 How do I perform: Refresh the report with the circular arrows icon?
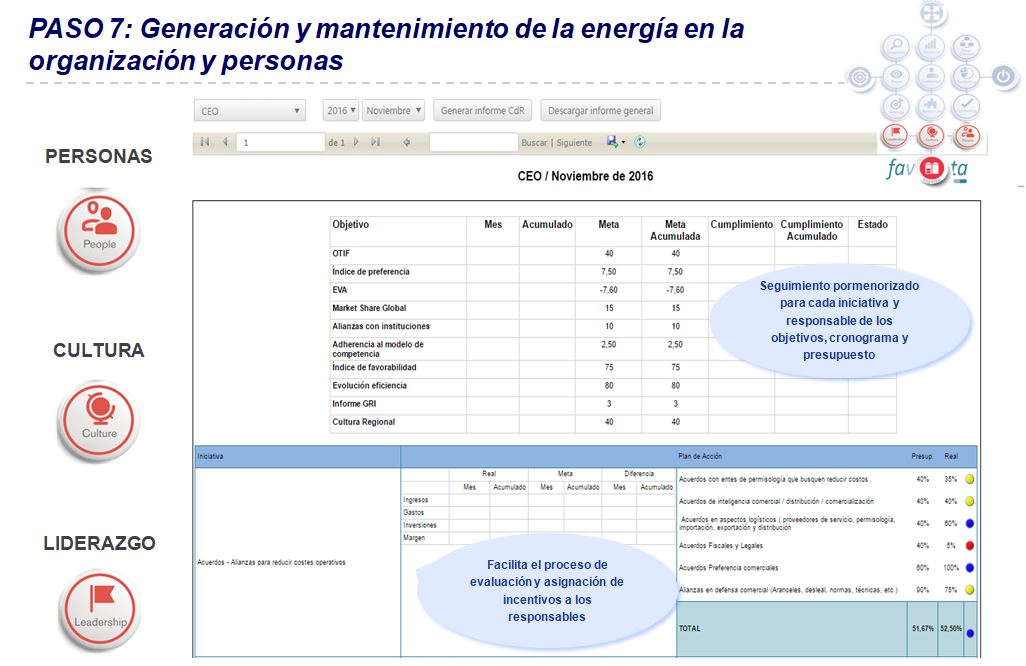640,142
